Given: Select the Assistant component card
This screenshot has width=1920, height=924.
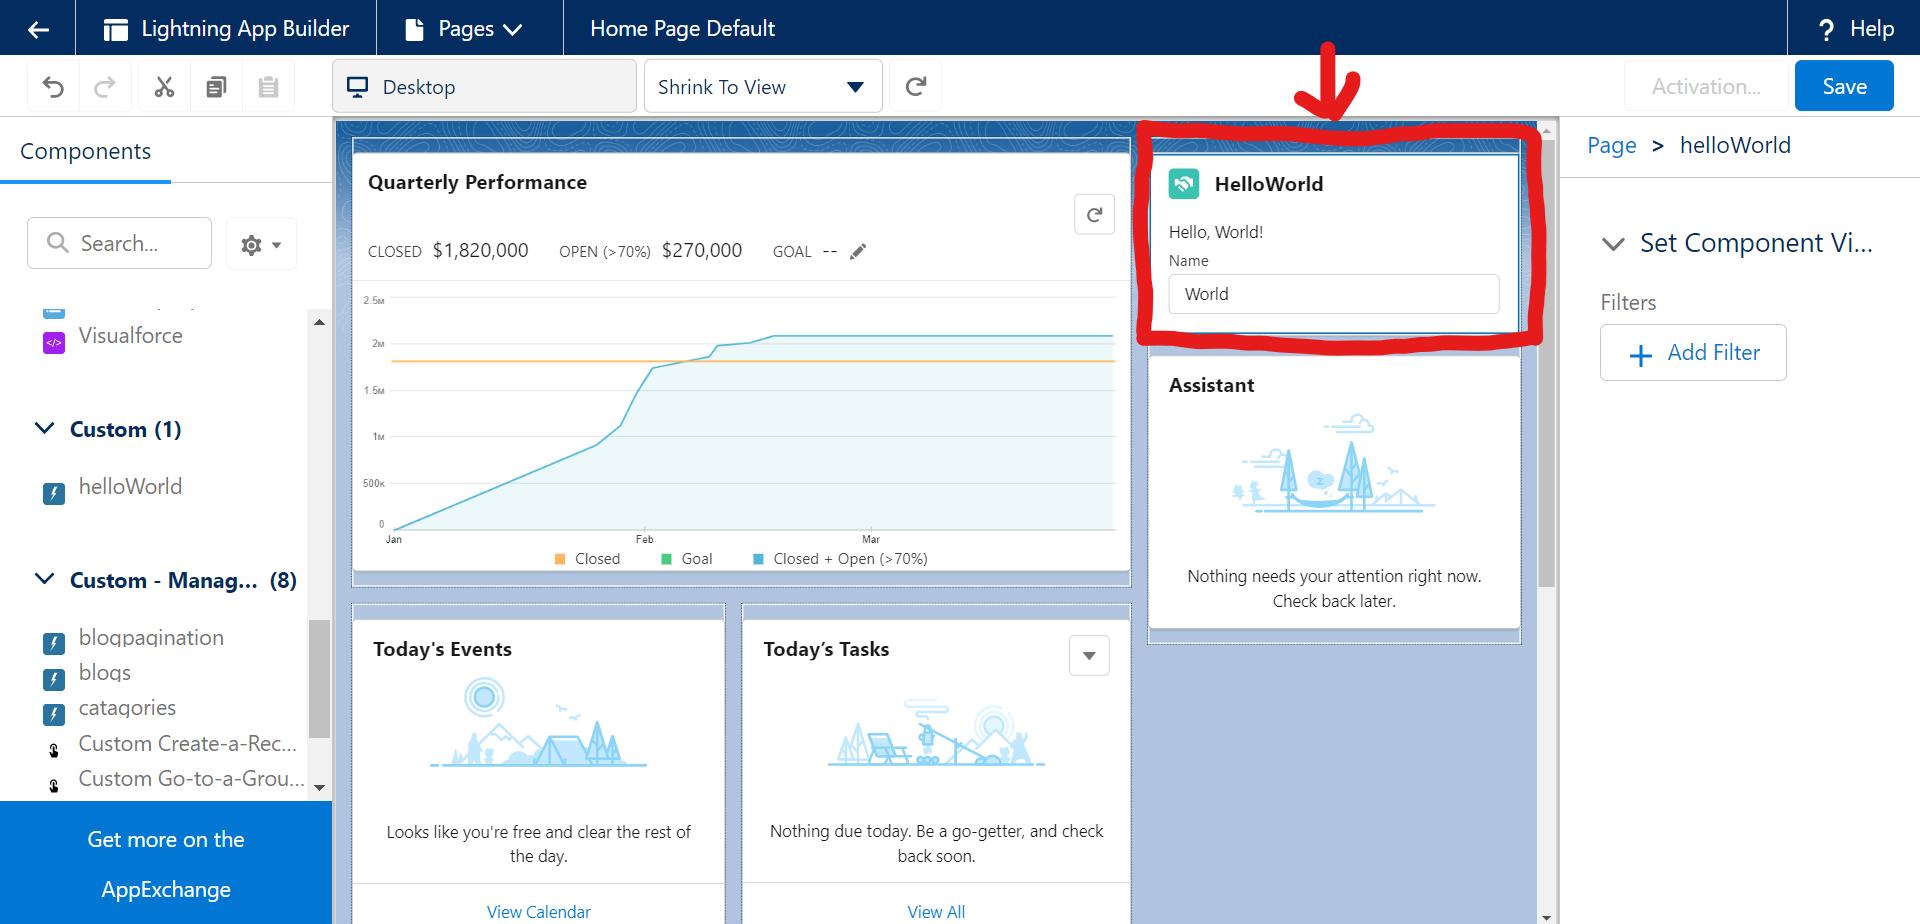Looking at the screenshot, I should coord(1334,493).
